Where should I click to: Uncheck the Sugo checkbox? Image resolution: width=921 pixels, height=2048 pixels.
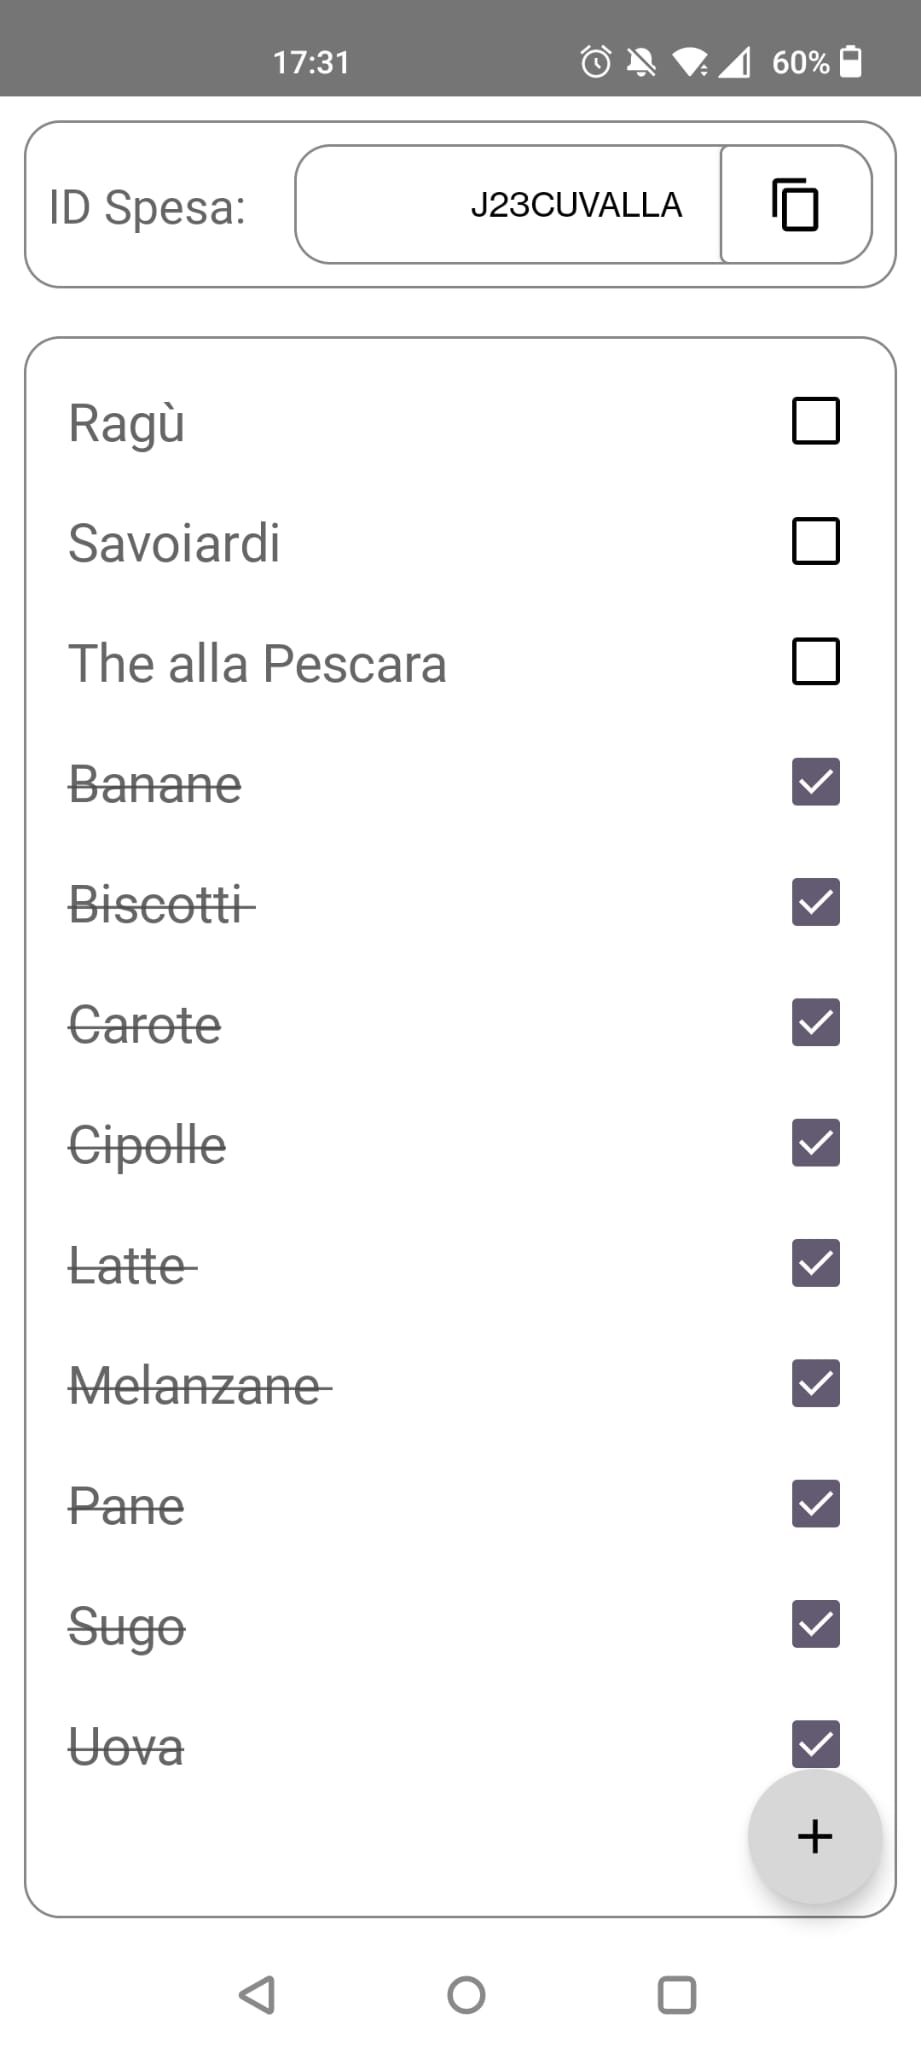pyautogui.click(x=815, y=1624)
